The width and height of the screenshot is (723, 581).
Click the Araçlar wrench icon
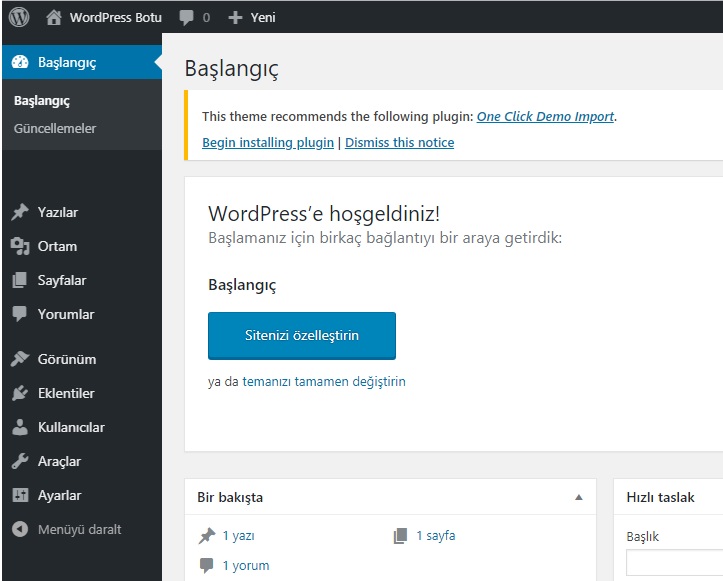(20, 461)
